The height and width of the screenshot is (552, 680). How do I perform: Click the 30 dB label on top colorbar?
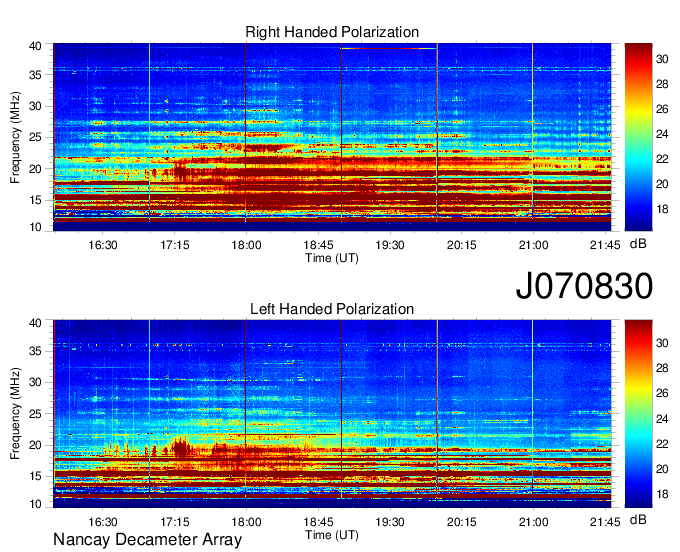pos(662,59)
